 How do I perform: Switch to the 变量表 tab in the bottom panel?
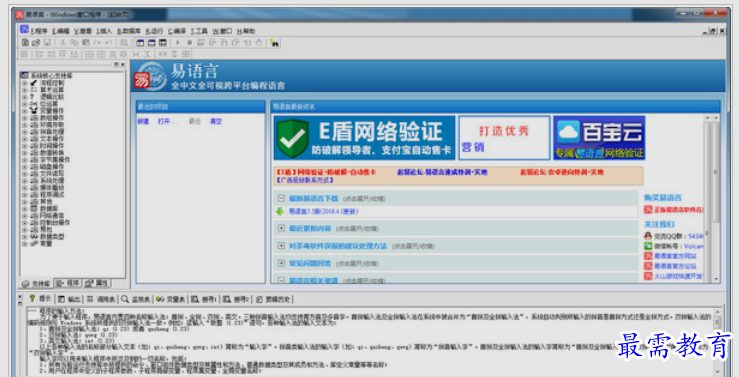(171, 299)
